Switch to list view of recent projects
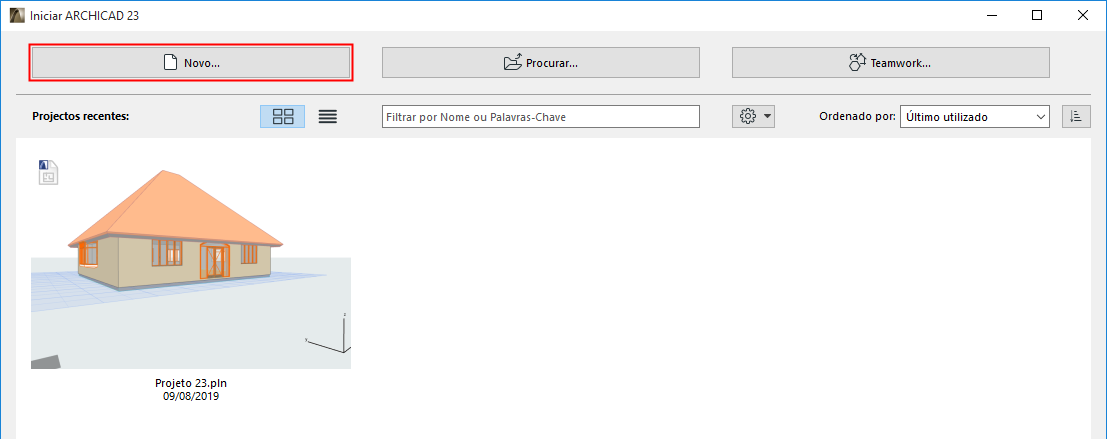Image resolution: width=1107 pixels, height=439 pixels. click(x=328, y=116)
